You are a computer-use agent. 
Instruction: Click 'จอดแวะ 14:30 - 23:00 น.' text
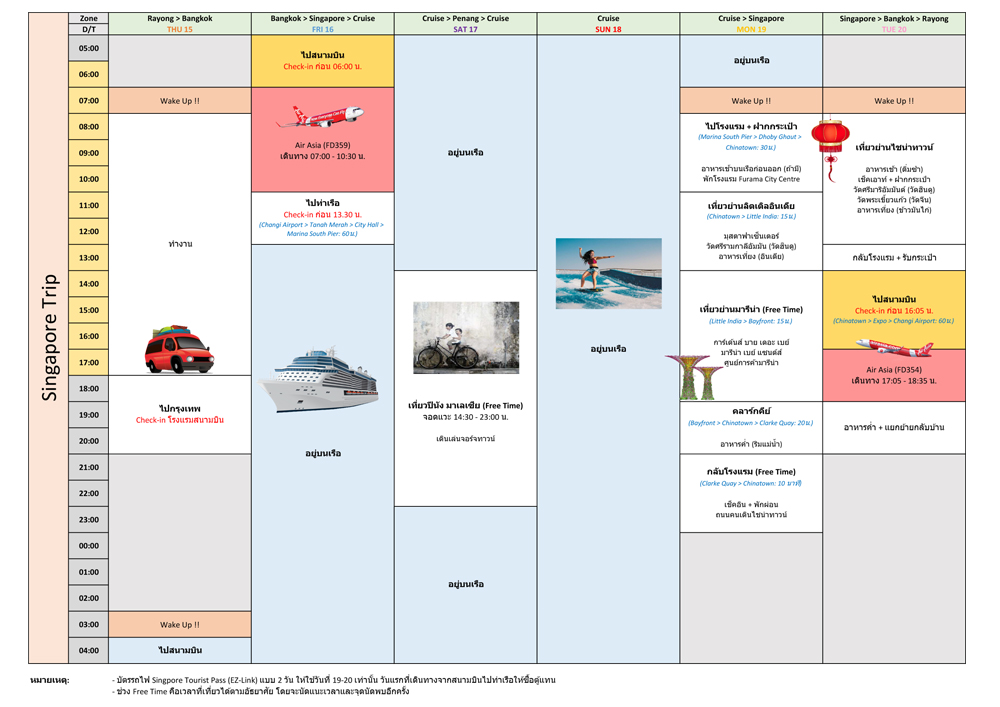(466, 417)
